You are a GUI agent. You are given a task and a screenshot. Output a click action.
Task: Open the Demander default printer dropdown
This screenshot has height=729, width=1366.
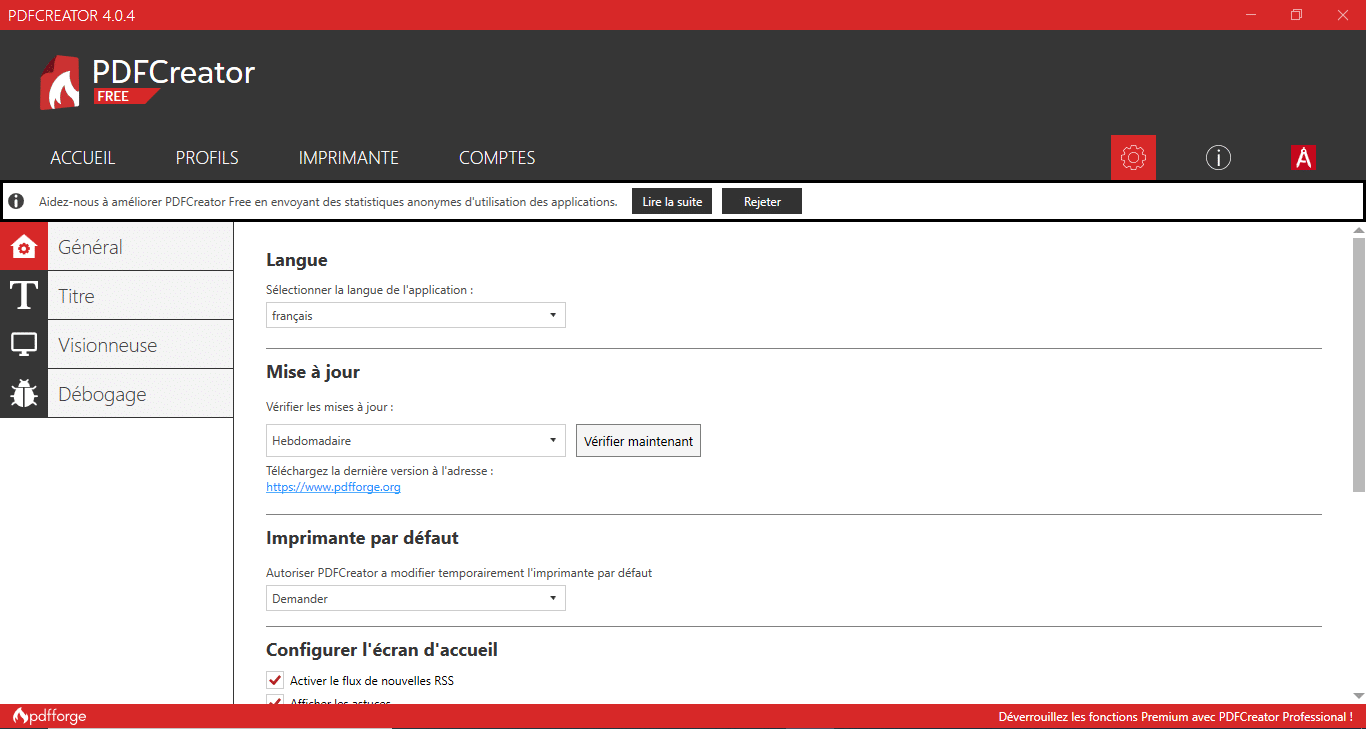(416, 598)
